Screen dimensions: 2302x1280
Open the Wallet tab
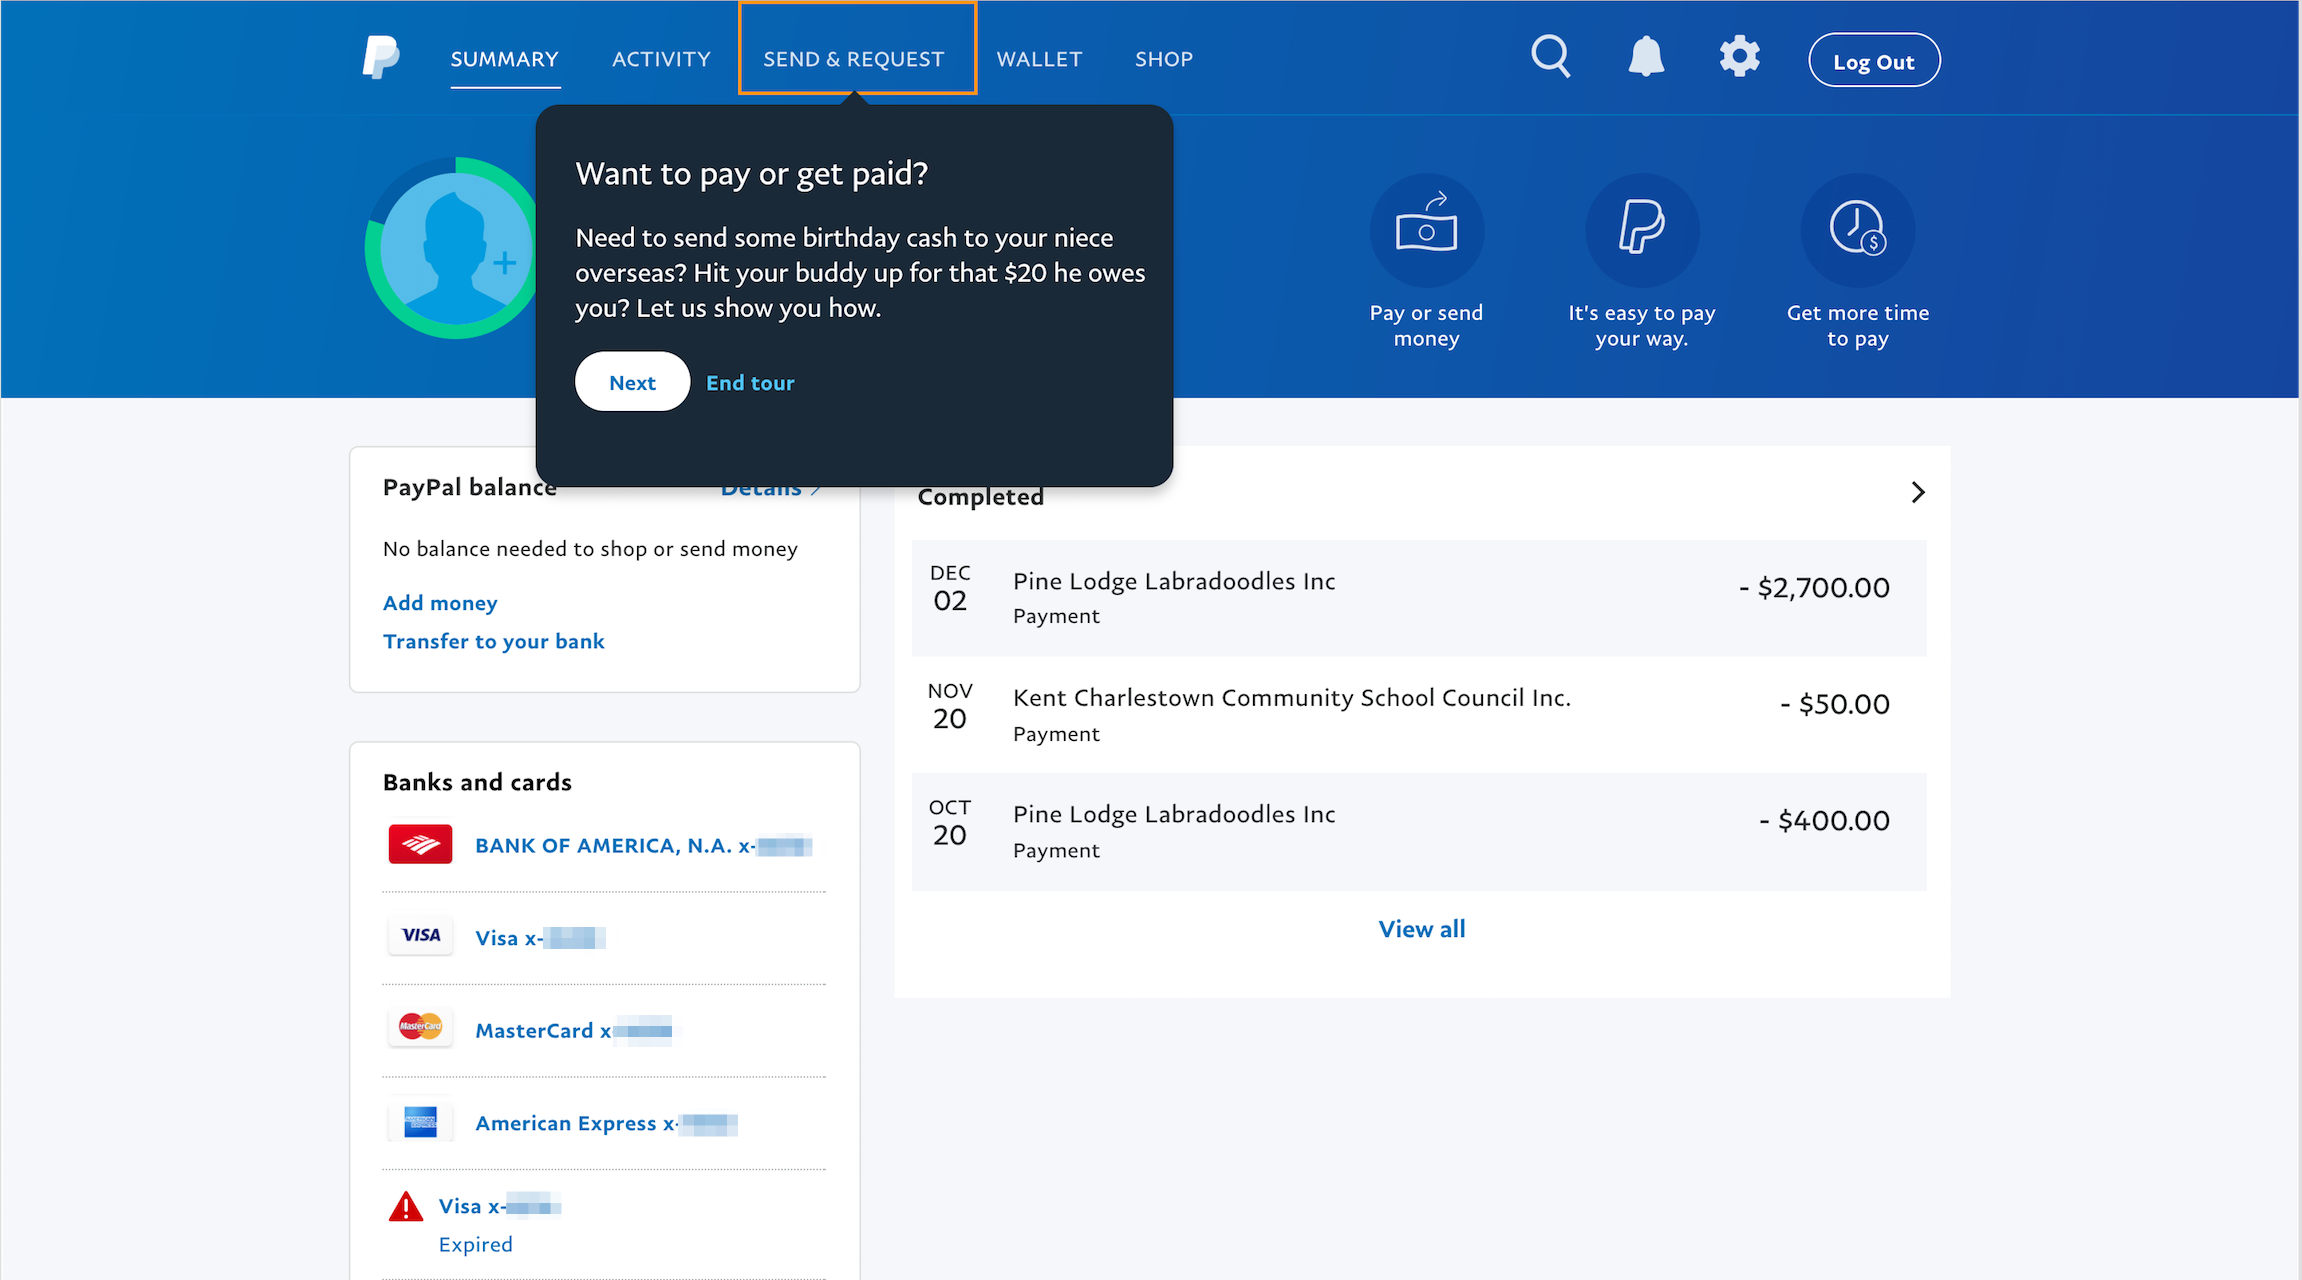1039,59
